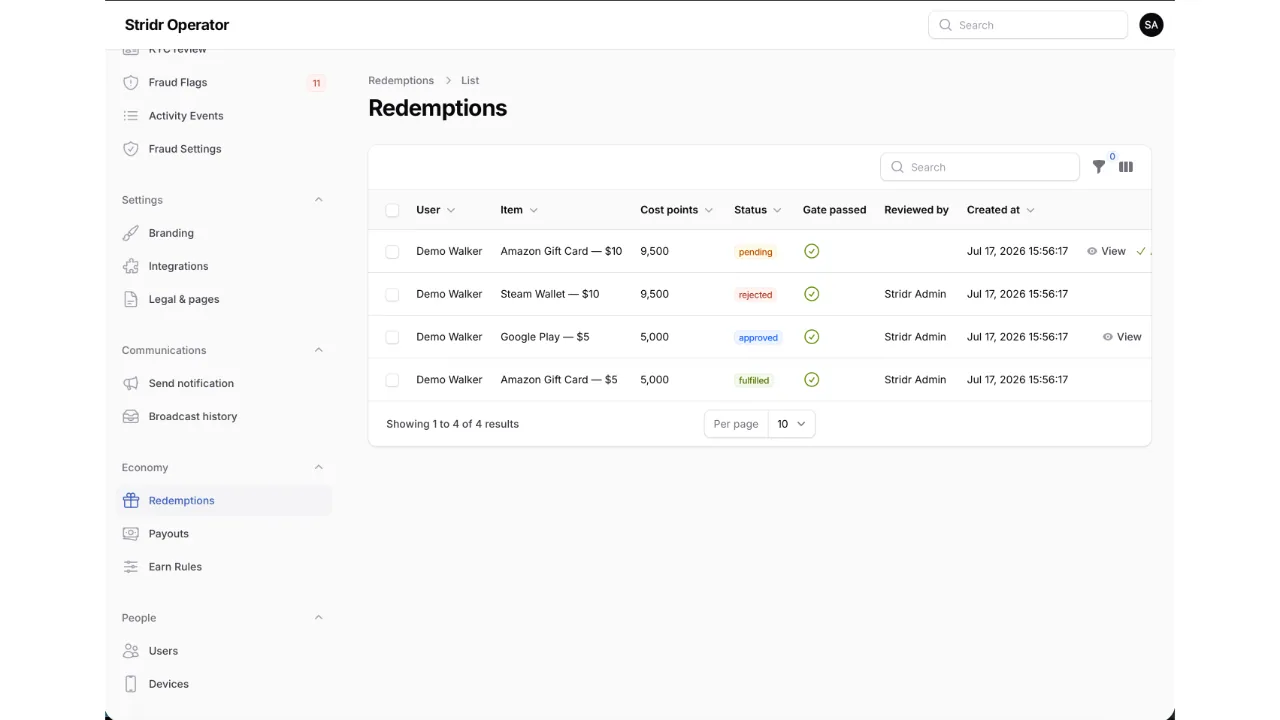
Task: Open the Users page
Action: coord(224,651)
